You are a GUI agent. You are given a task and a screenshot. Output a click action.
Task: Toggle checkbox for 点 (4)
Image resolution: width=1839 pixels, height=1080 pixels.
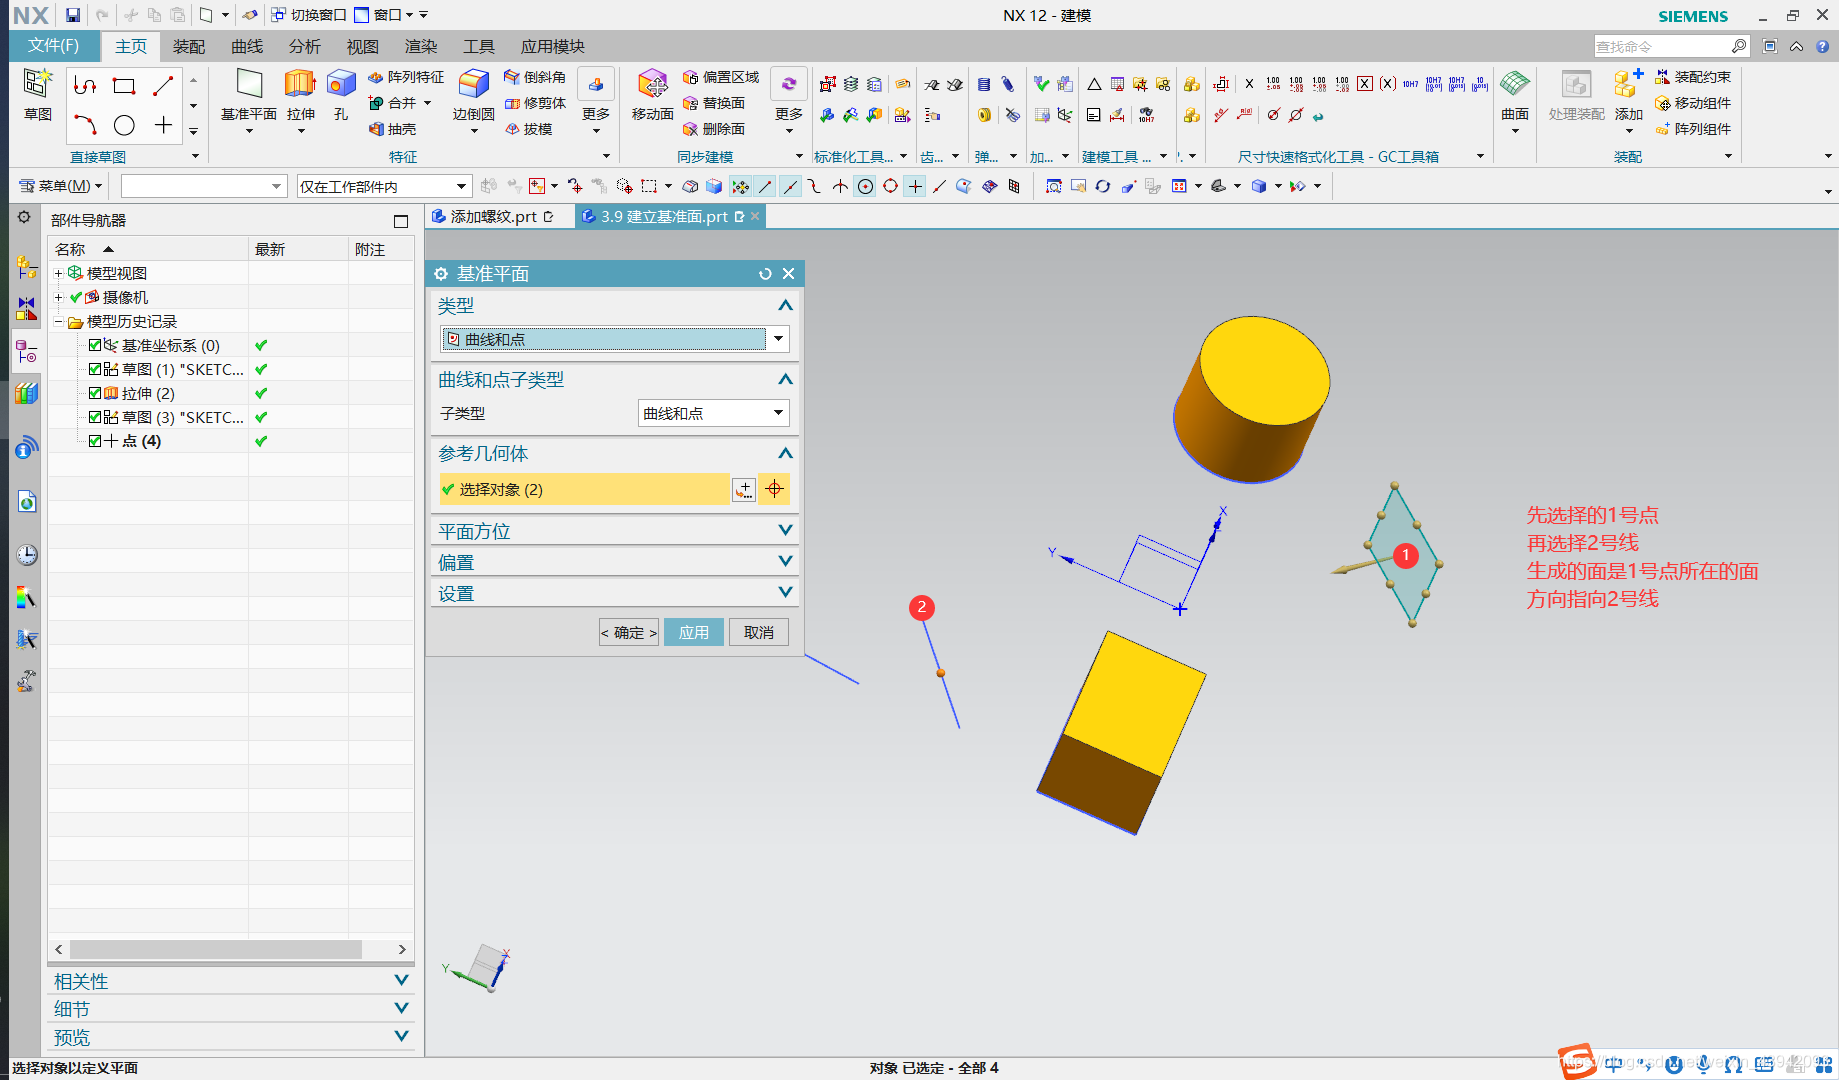click(95, 441)
